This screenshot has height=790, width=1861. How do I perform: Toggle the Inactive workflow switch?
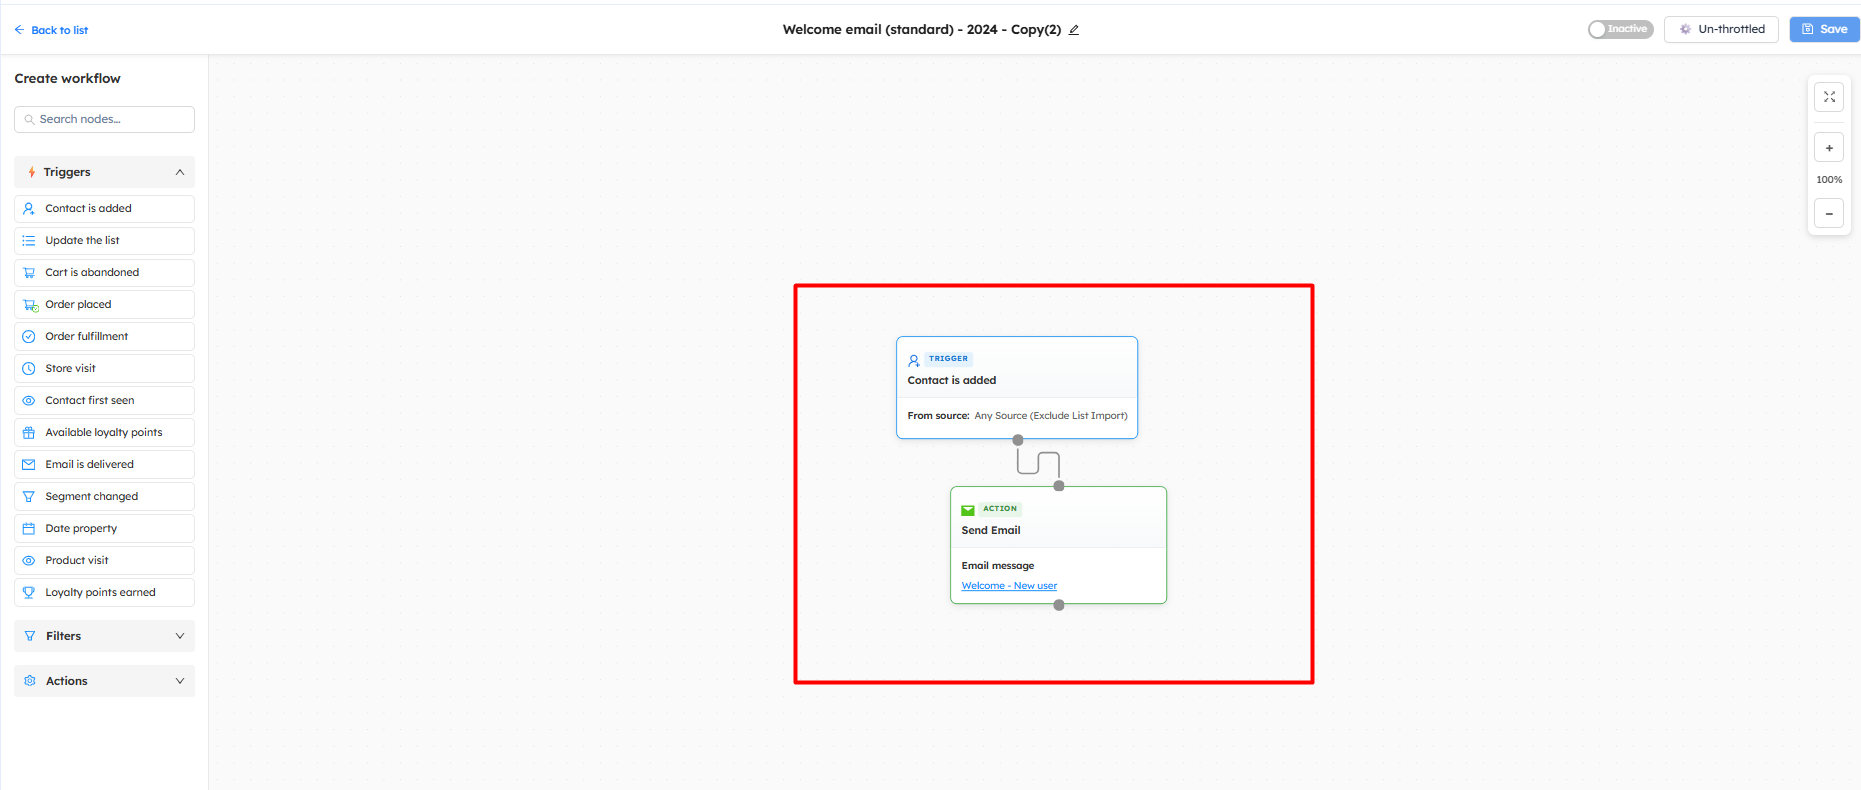pos(1620,29)
